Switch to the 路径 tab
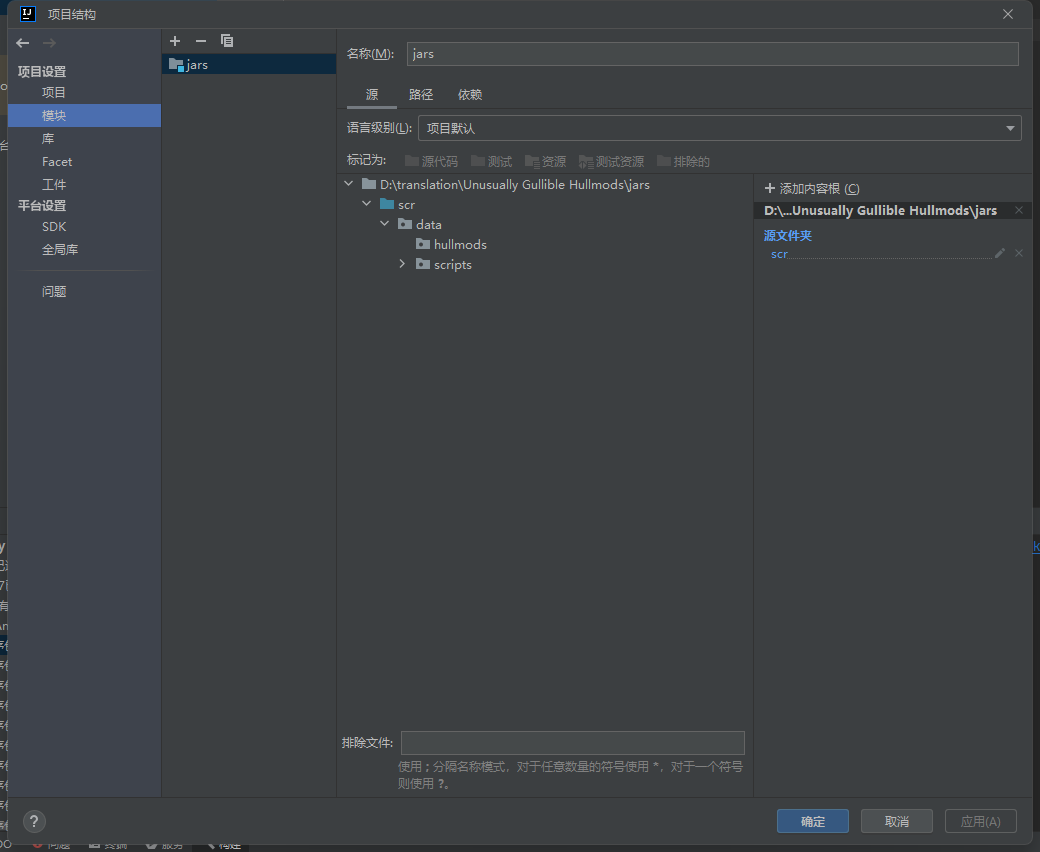Viewport: 1040px width, 852px height. [421, 95]
